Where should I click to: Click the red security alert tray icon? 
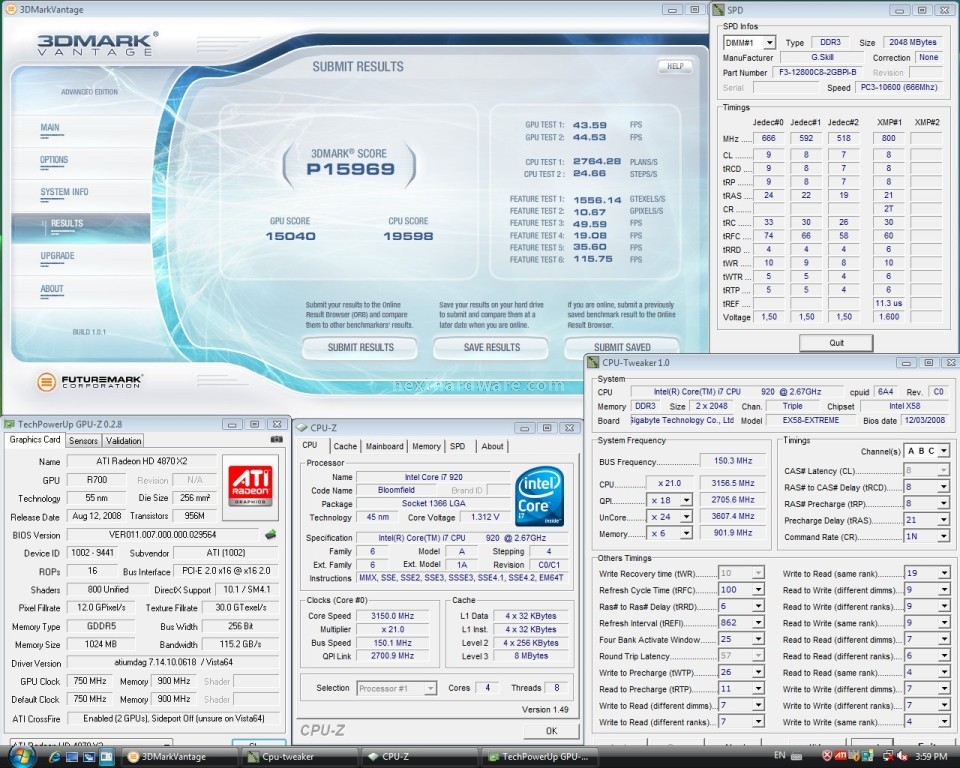click(827, 756)
